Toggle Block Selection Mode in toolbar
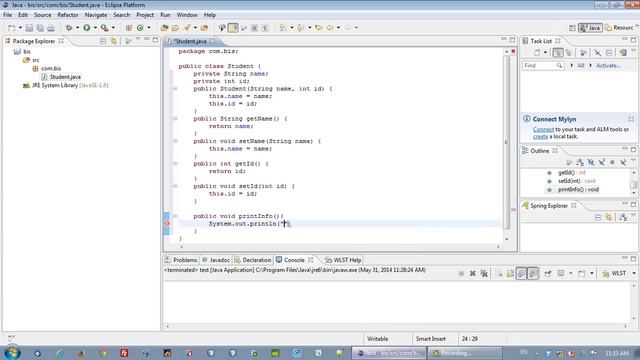 click(254, 28)
